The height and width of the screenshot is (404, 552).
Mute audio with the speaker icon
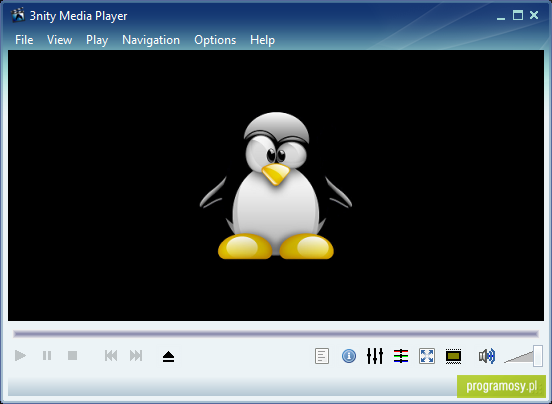click(487, 356)
